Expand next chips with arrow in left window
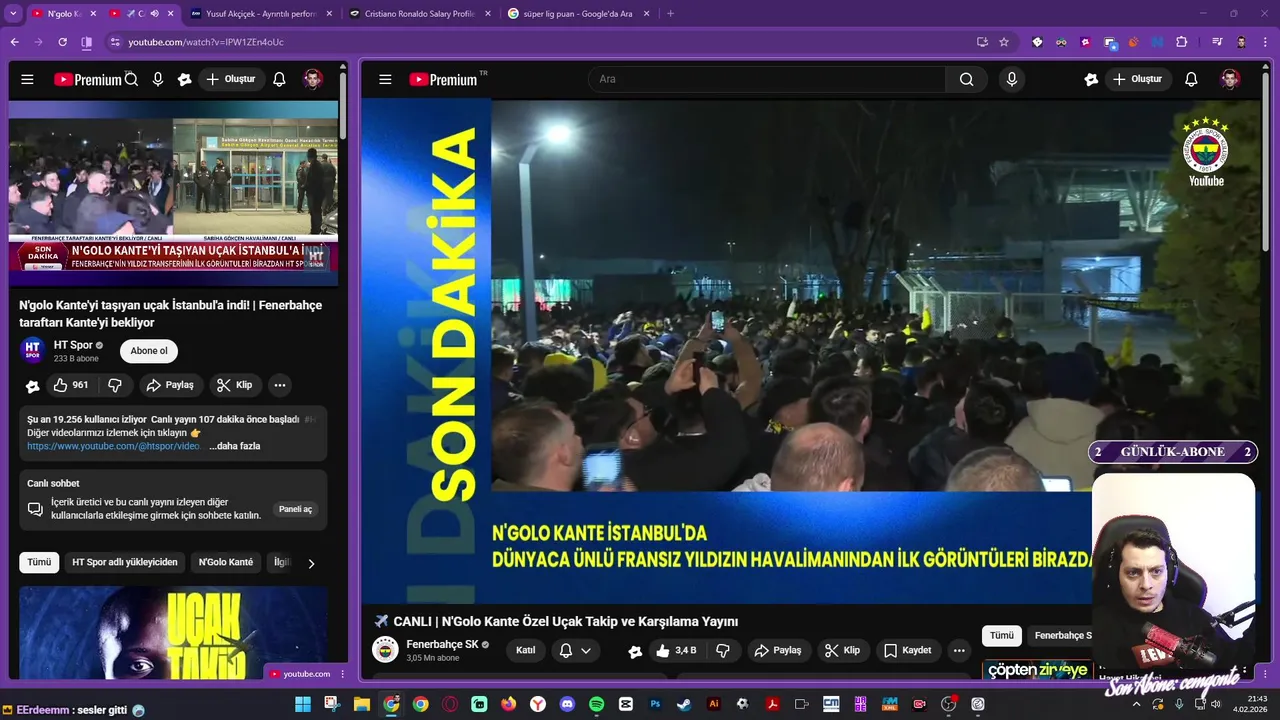This screenshot has width=1280, height=720. (x=311, y=563)
